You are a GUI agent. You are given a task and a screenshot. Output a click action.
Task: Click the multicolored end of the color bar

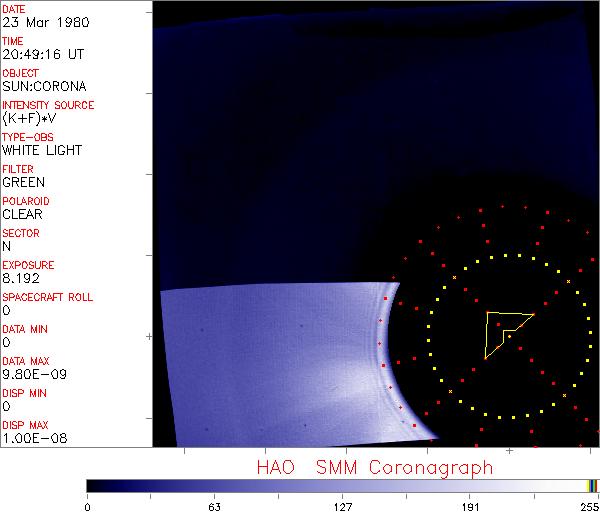point(592,485)
